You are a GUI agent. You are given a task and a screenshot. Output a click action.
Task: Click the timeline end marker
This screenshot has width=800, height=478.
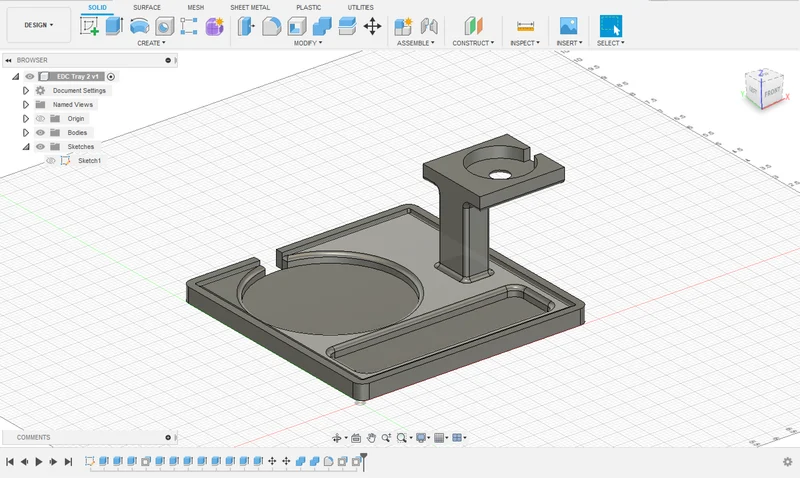pos(363,461)
